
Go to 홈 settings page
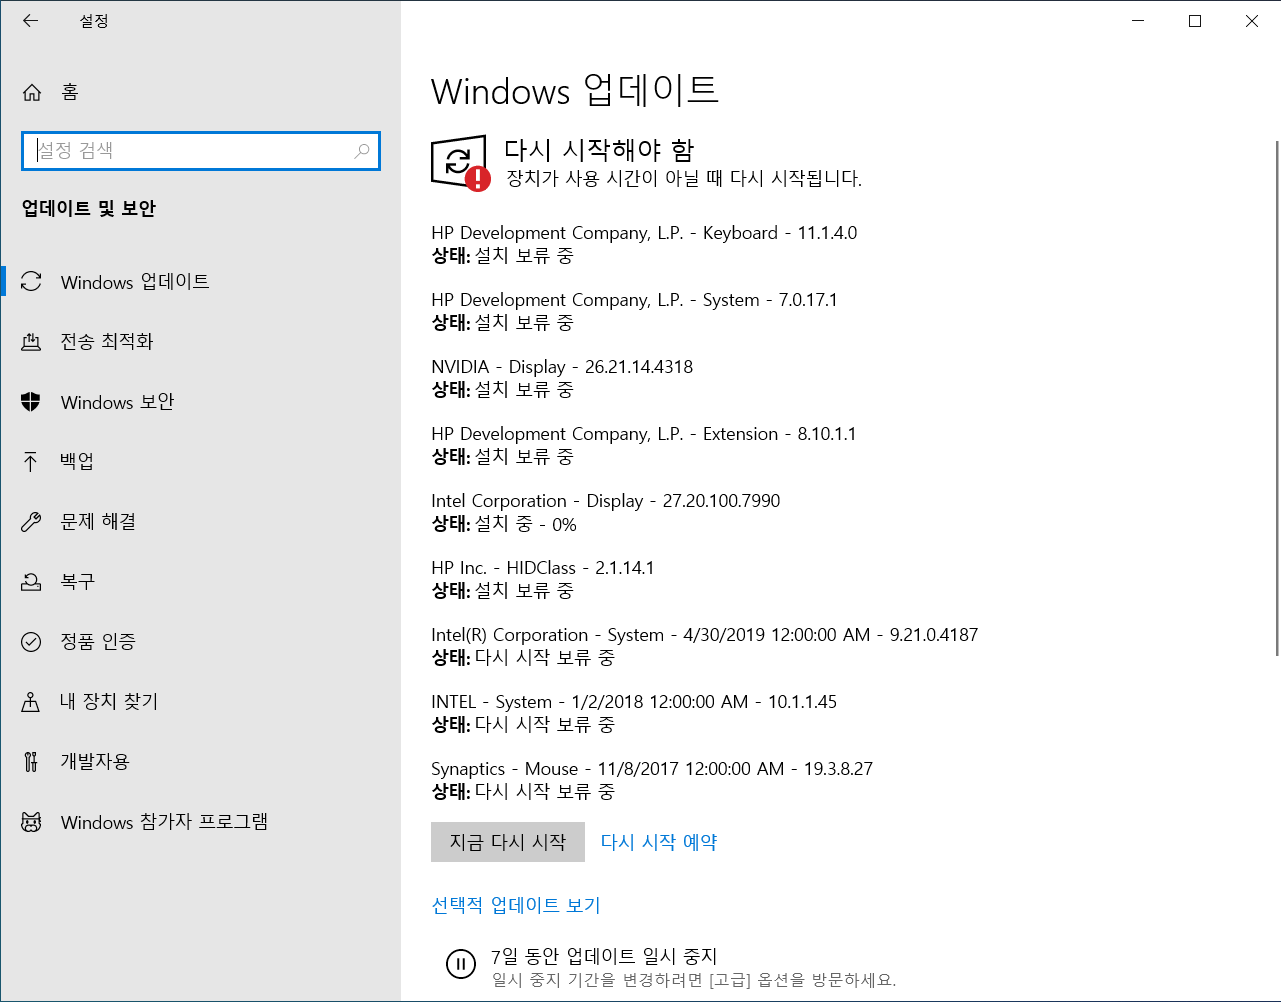(200, 92)
